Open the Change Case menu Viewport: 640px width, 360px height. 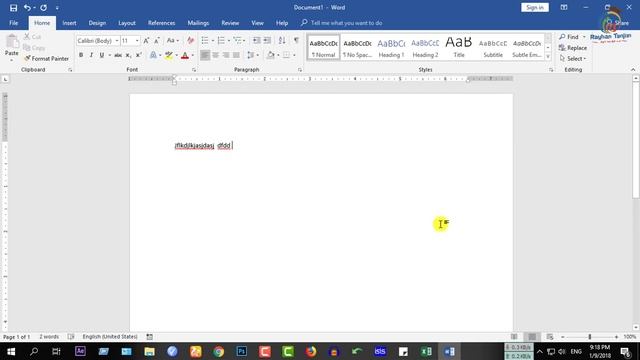point(173,40)
